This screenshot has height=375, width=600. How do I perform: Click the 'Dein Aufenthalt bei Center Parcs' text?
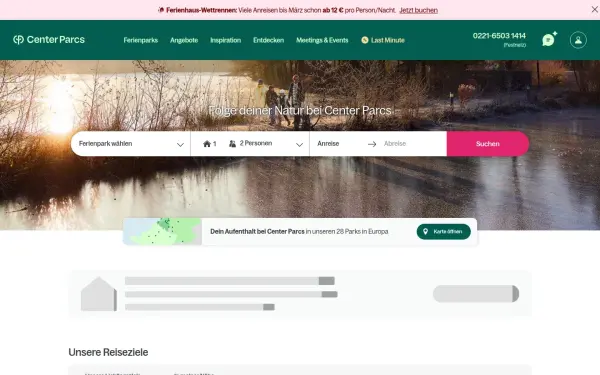point(257,232)
